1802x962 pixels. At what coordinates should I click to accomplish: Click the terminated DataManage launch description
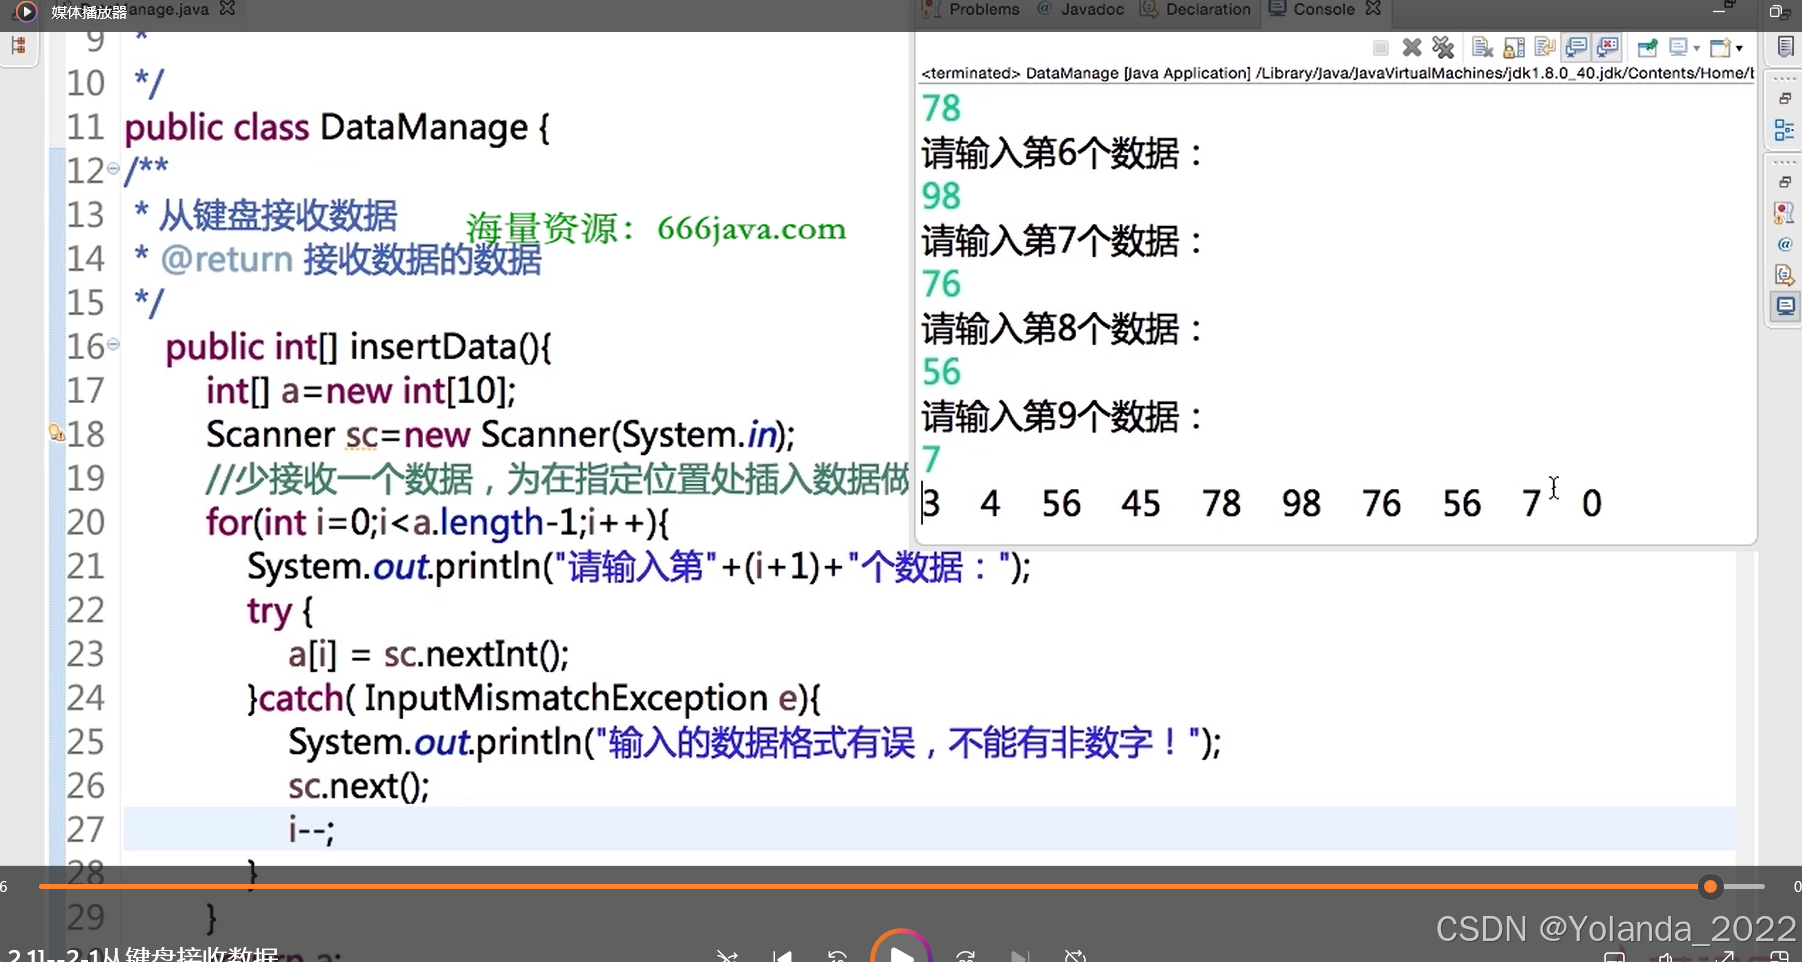point(1337,73)
